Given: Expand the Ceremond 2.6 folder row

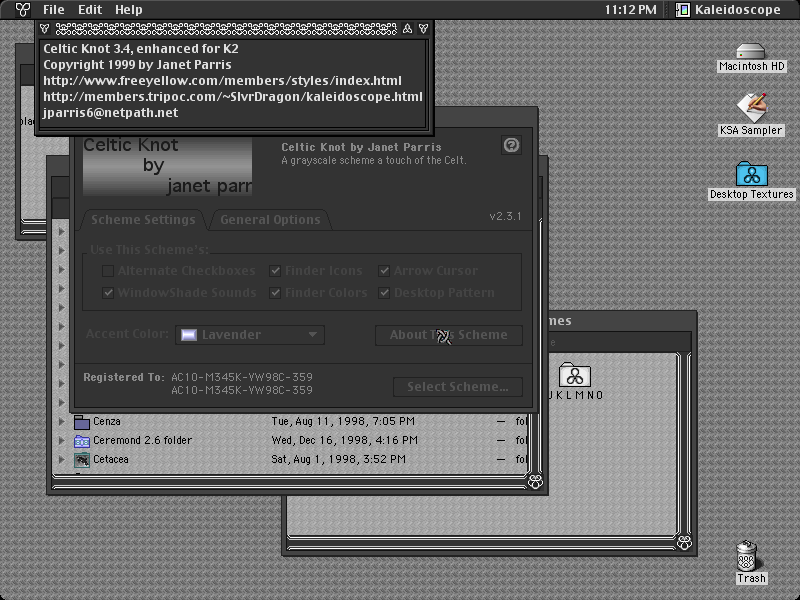Looking at the screenshot, I should 62,440.
